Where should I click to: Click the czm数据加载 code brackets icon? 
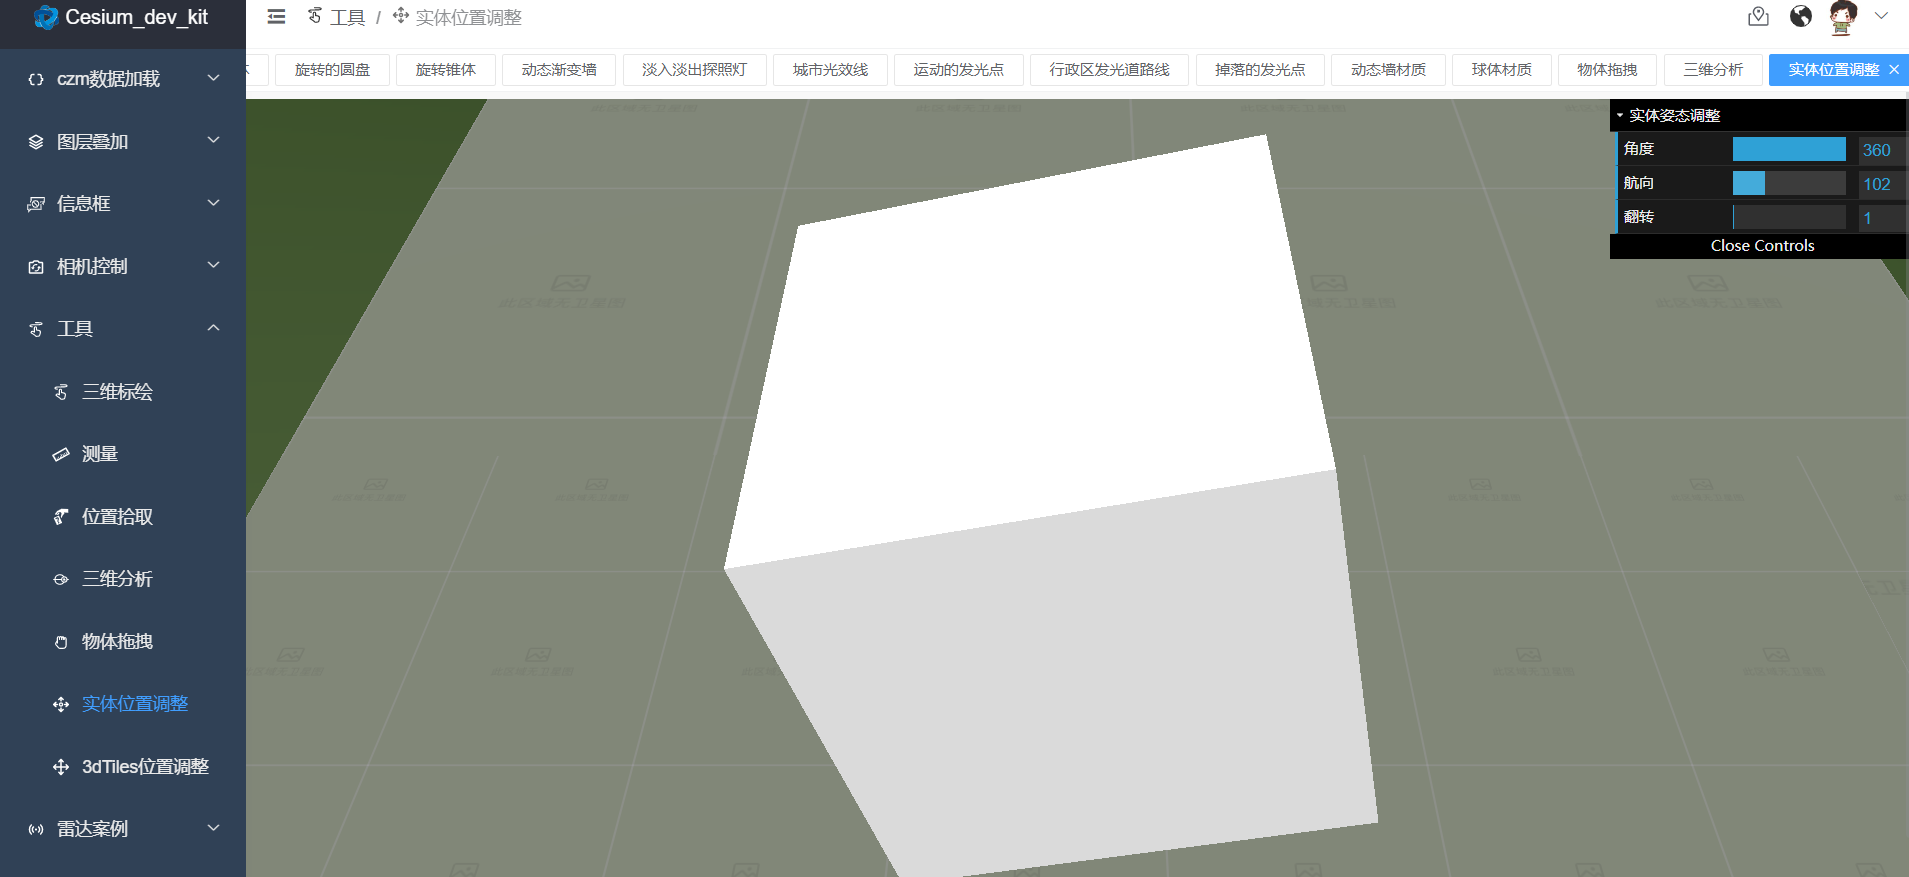click(36, 79)
